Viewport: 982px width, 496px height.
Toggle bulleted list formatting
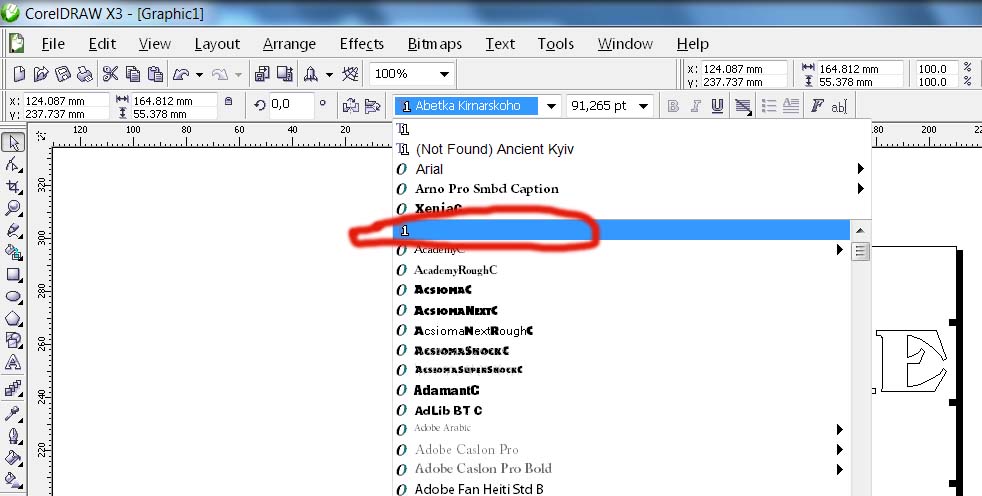pyautogui.click(x=768, y=106)
